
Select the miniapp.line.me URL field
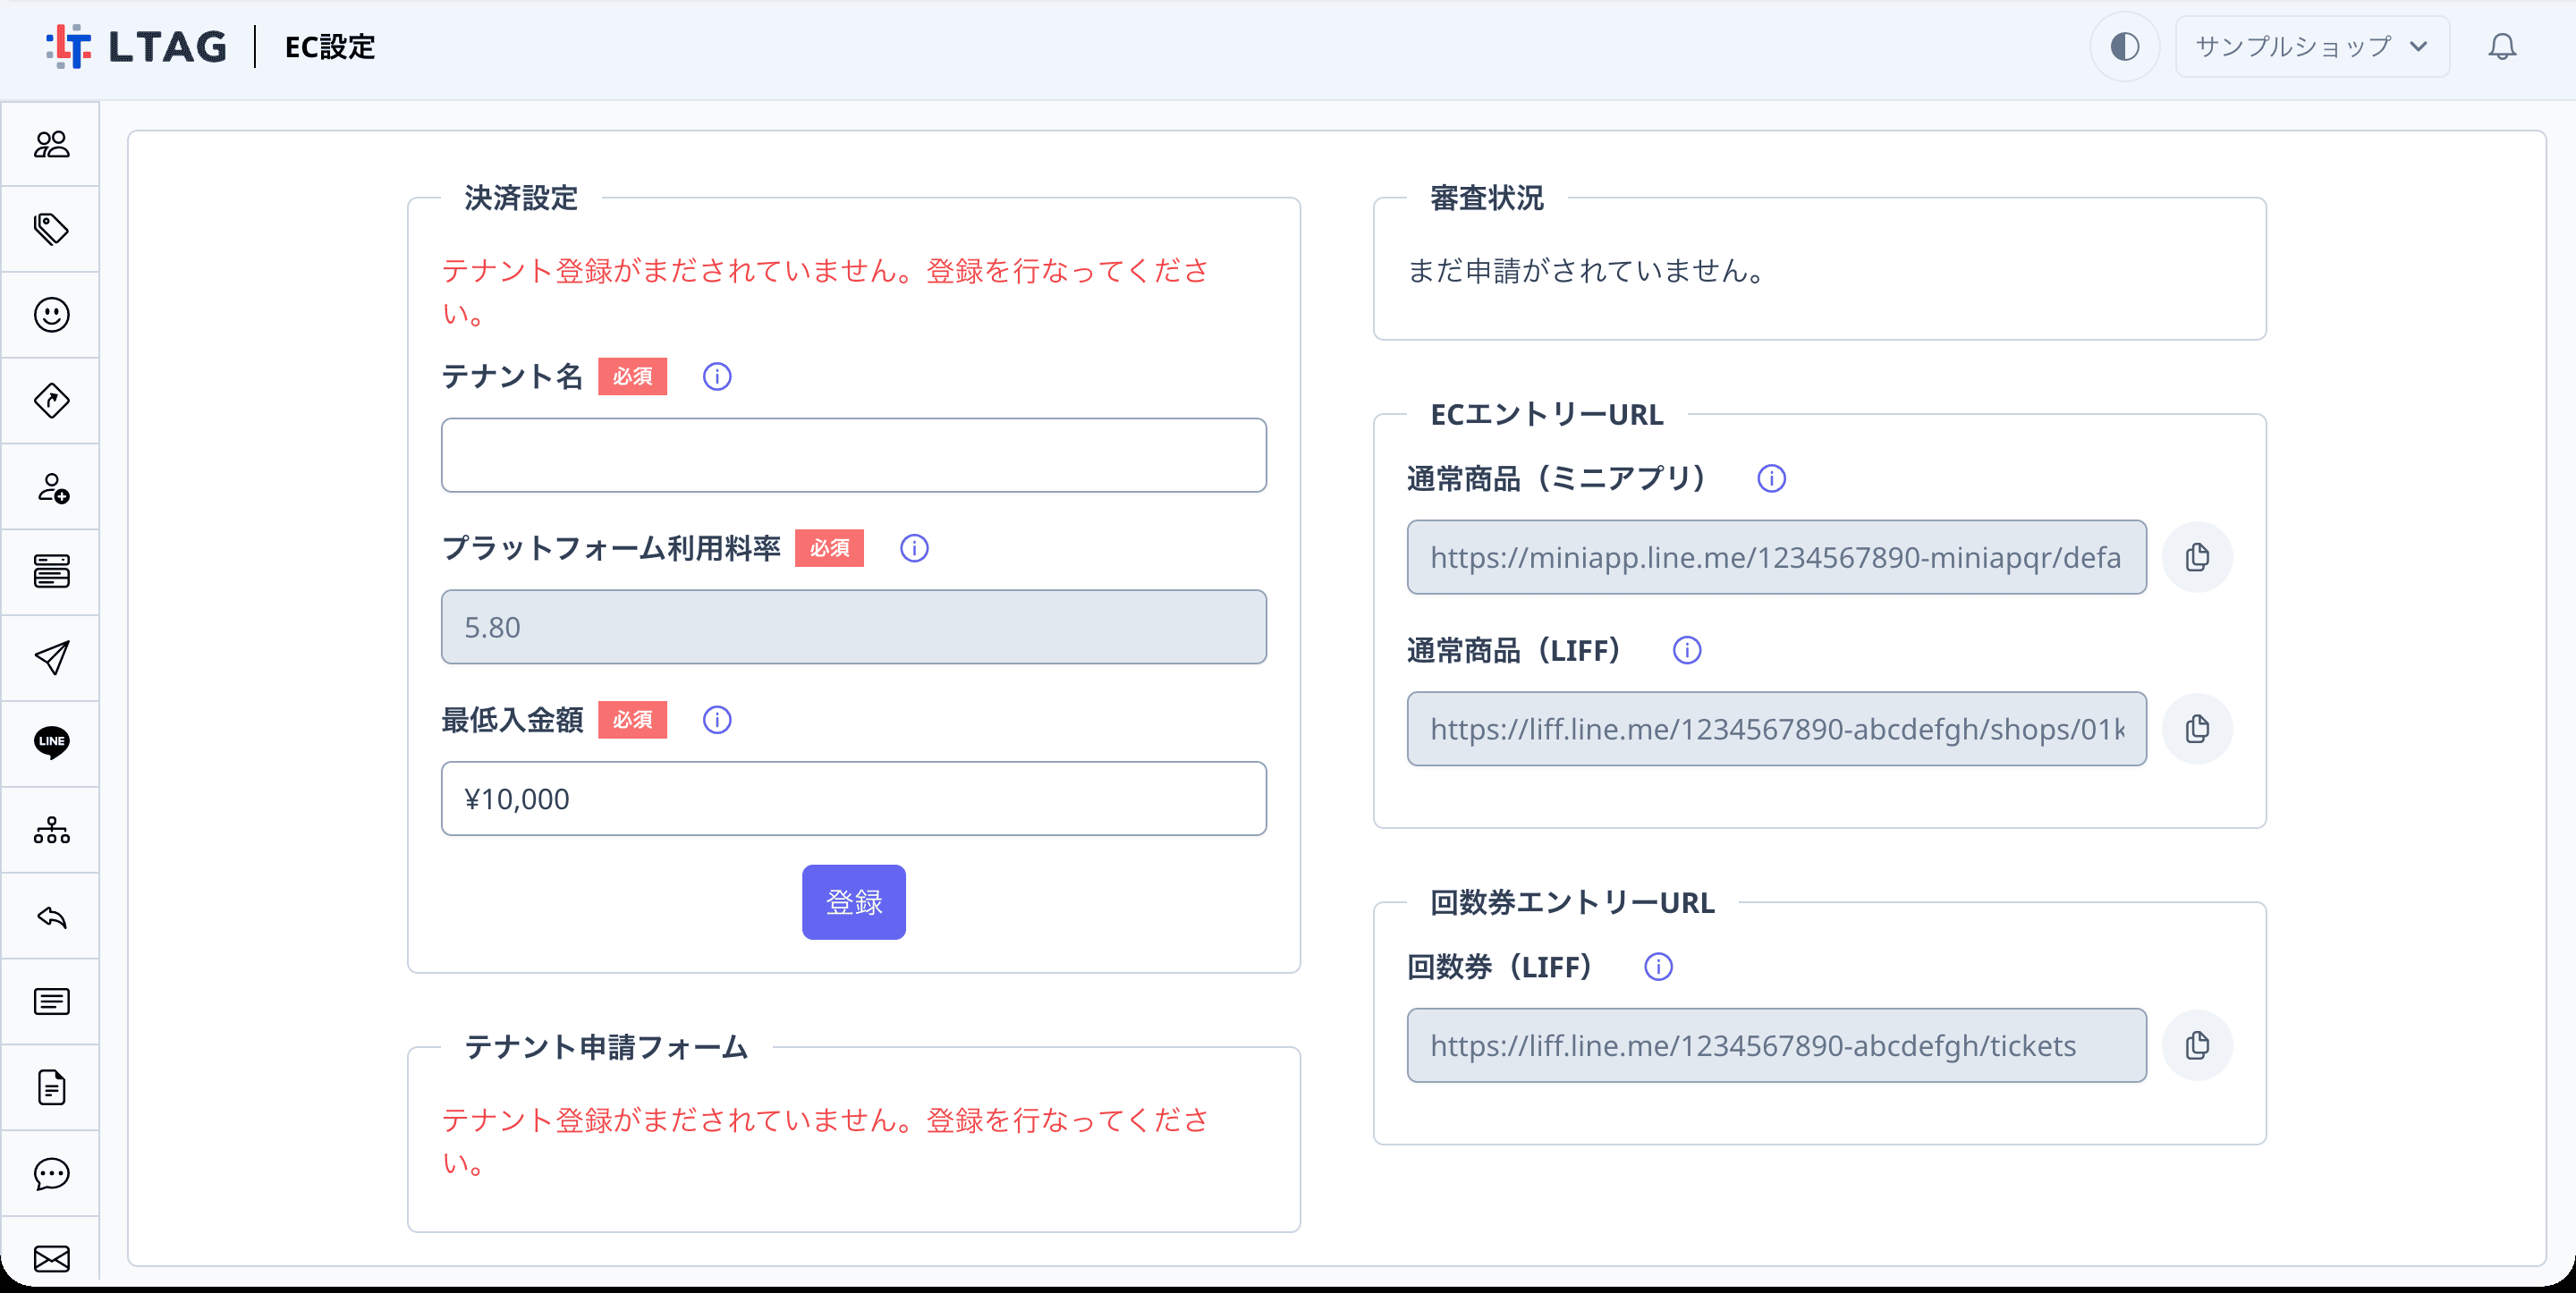click(1776, 557)
